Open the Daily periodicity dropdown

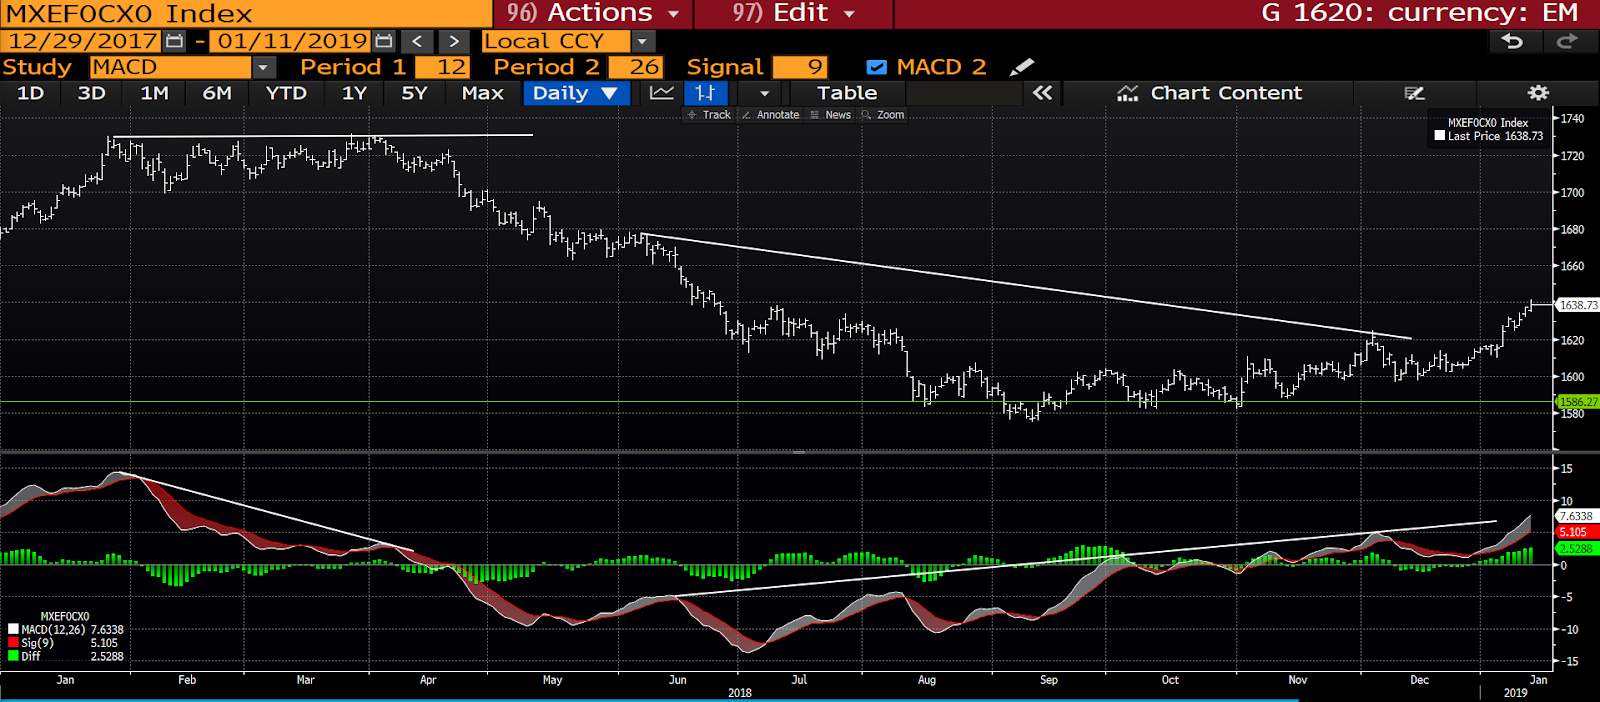click(576, 93)
